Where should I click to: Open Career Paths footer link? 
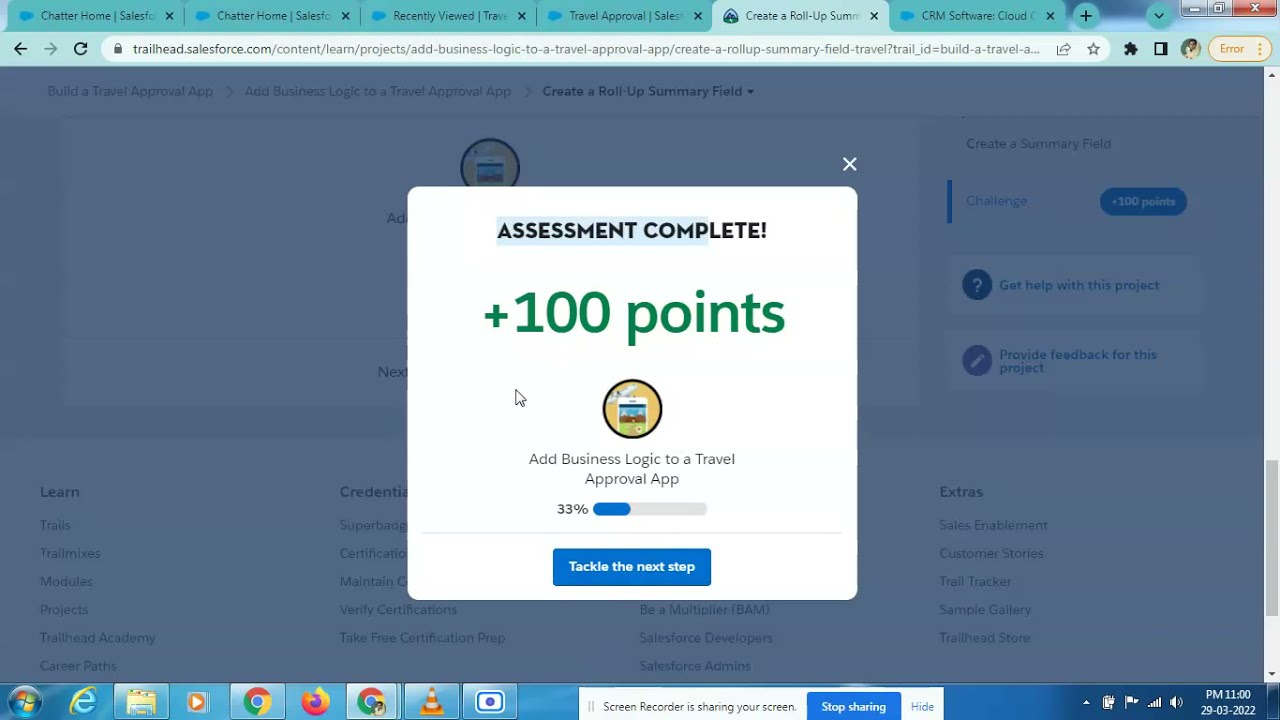(78, 665)
